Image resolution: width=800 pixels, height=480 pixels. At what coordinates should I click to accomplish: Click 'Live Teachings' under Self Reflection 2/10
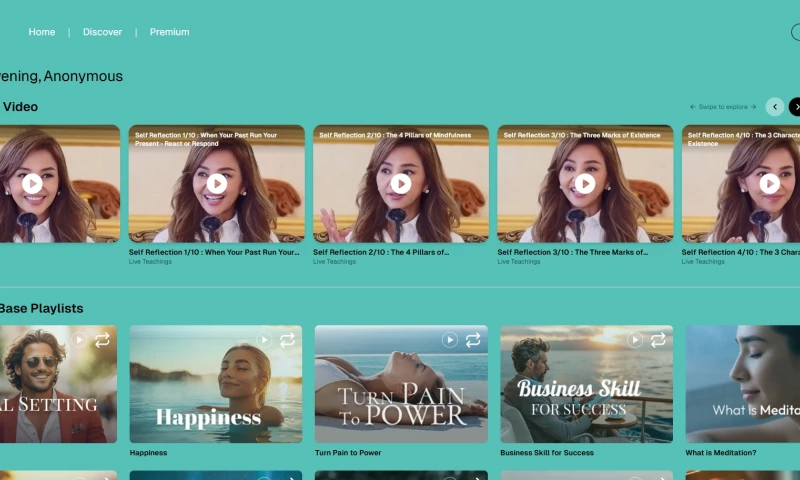tap(334, 262)
